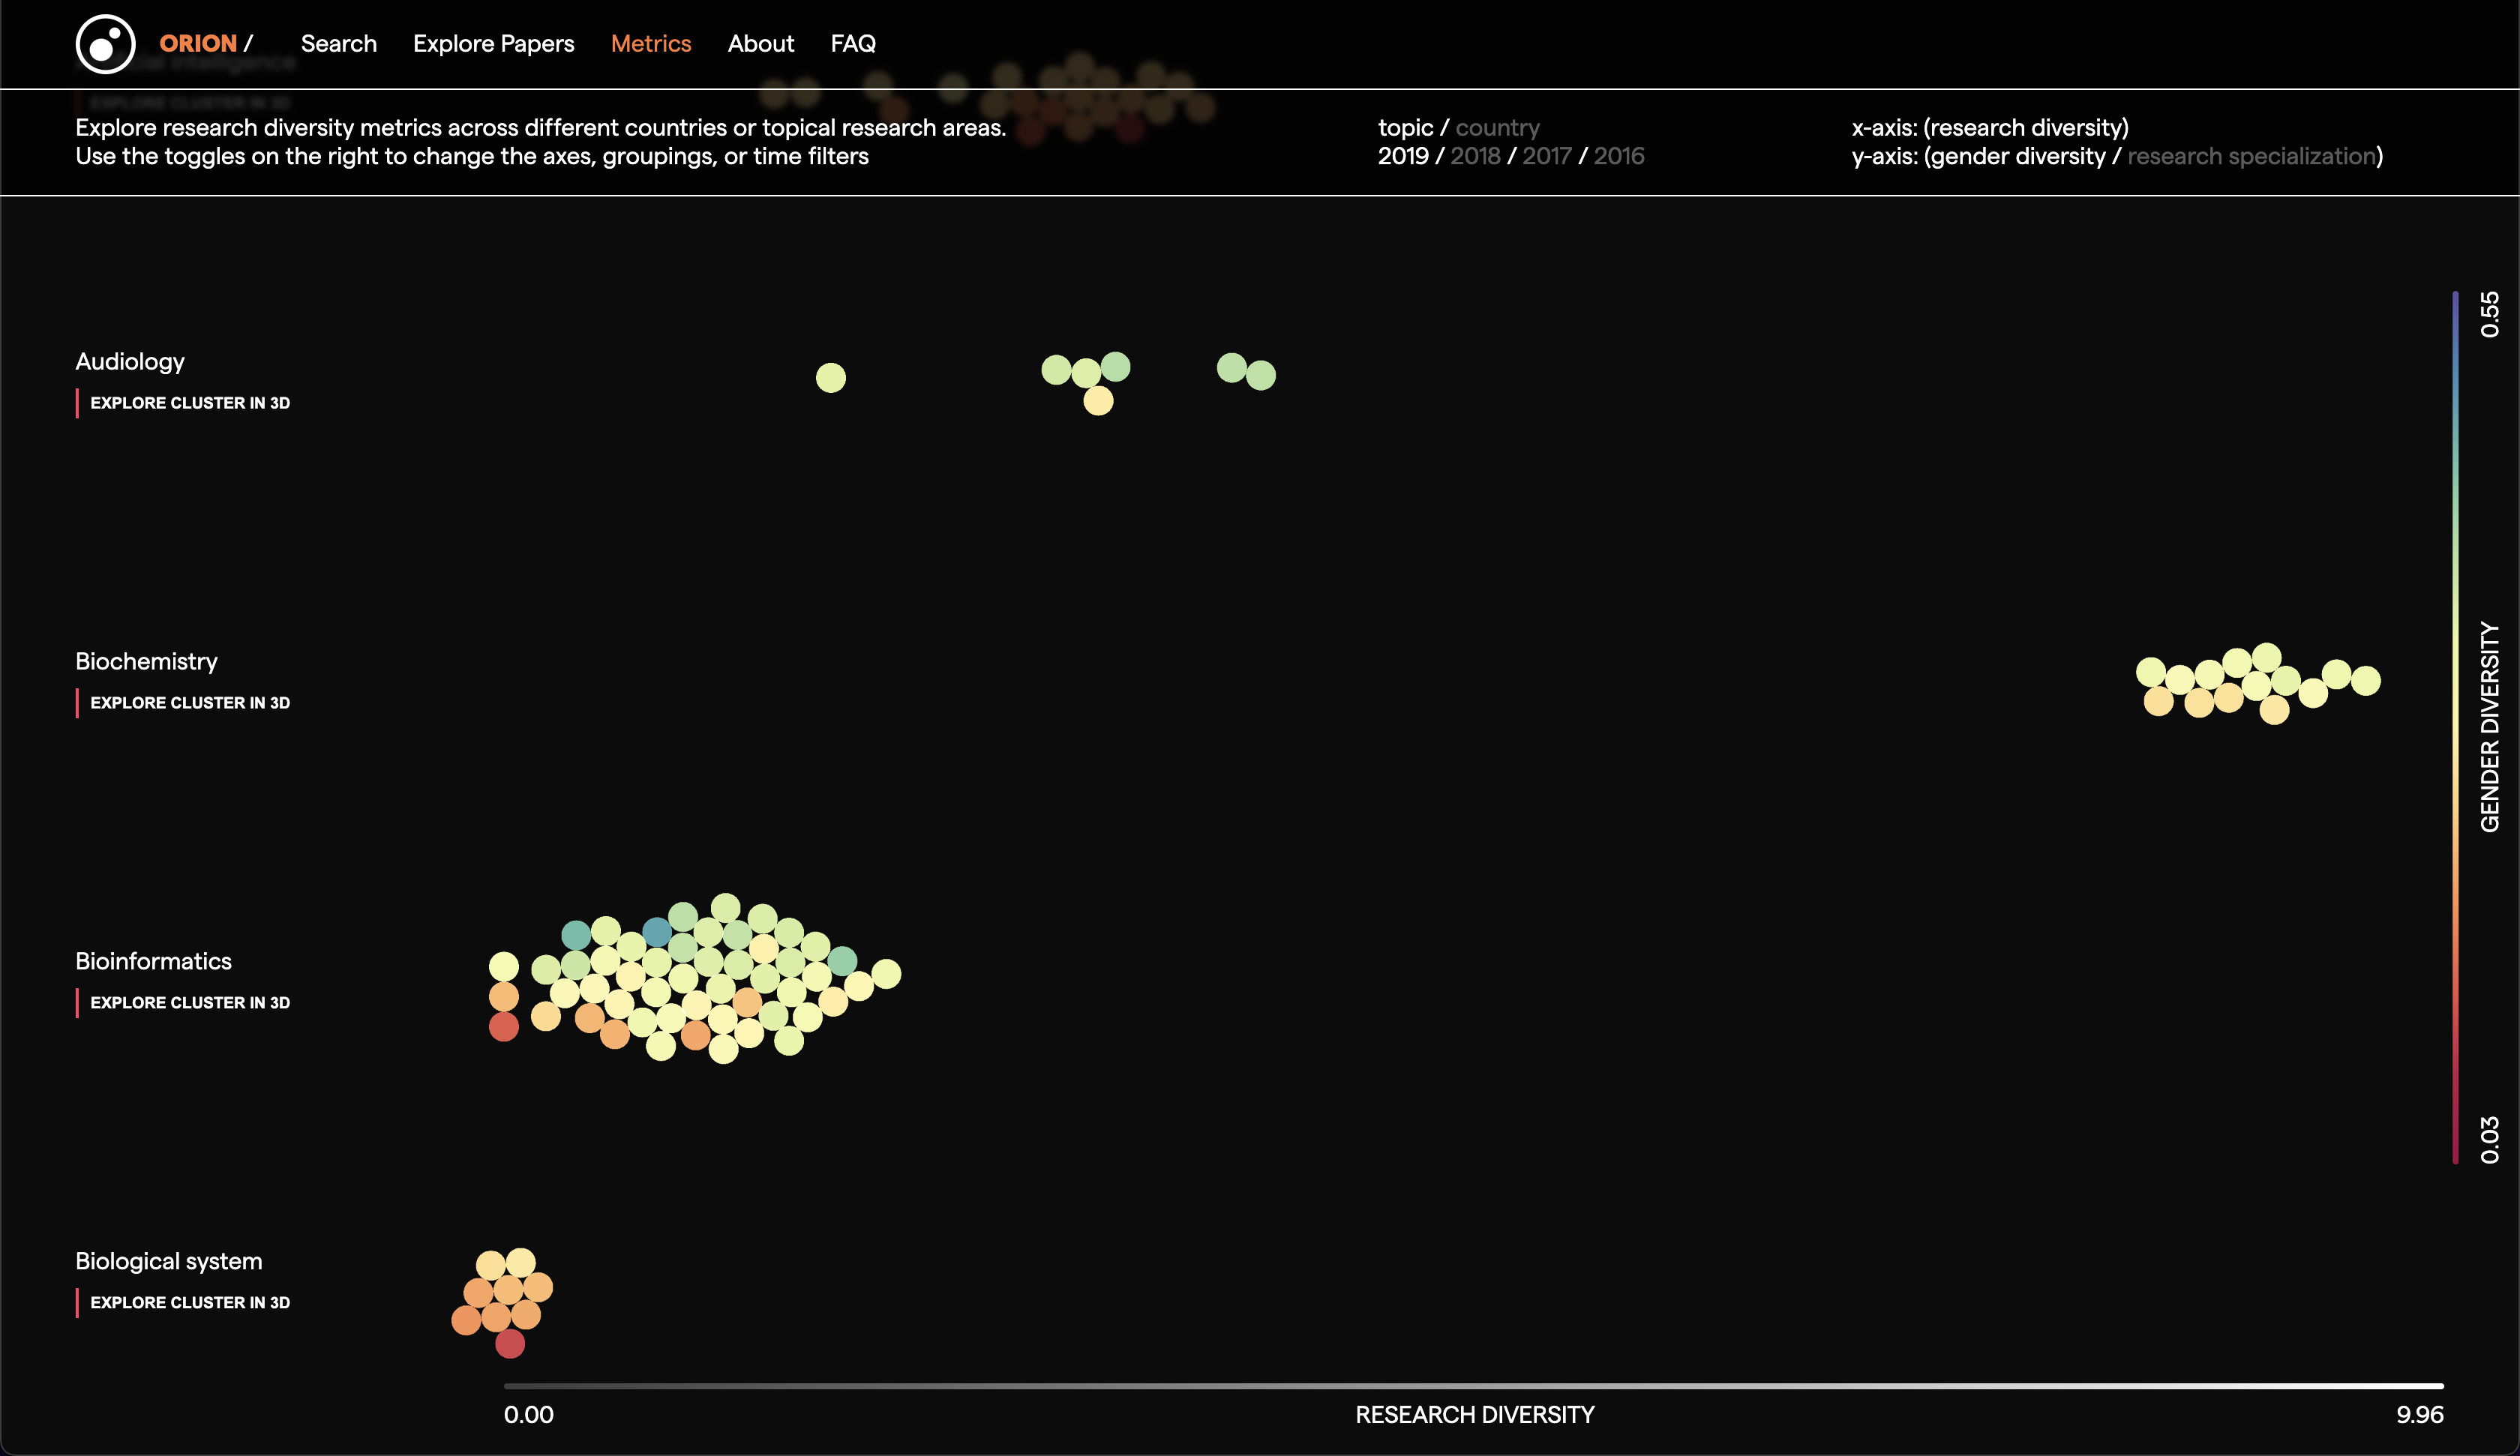Click the red Bioinformatics data bubble
This screenshot has height=1456, width=2520.
click(504, 1027)
